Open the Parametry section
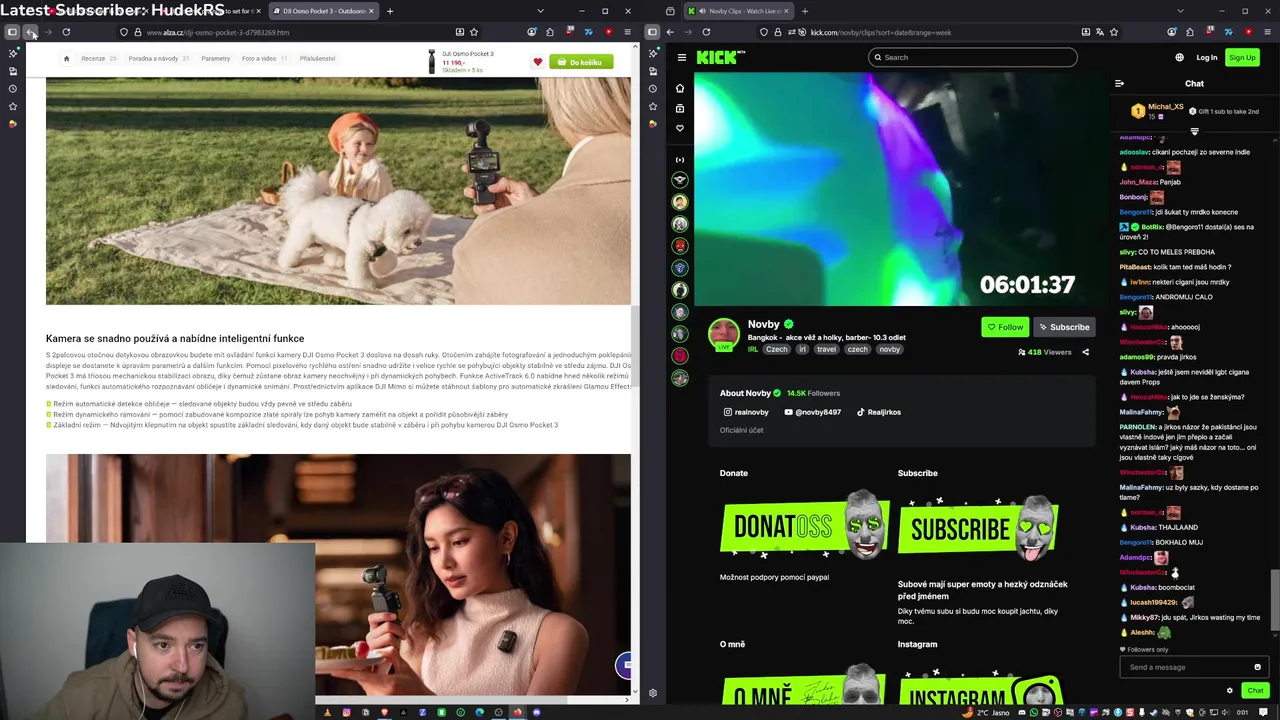Viewport: 1280px width, 720px height. pos(215,58)
